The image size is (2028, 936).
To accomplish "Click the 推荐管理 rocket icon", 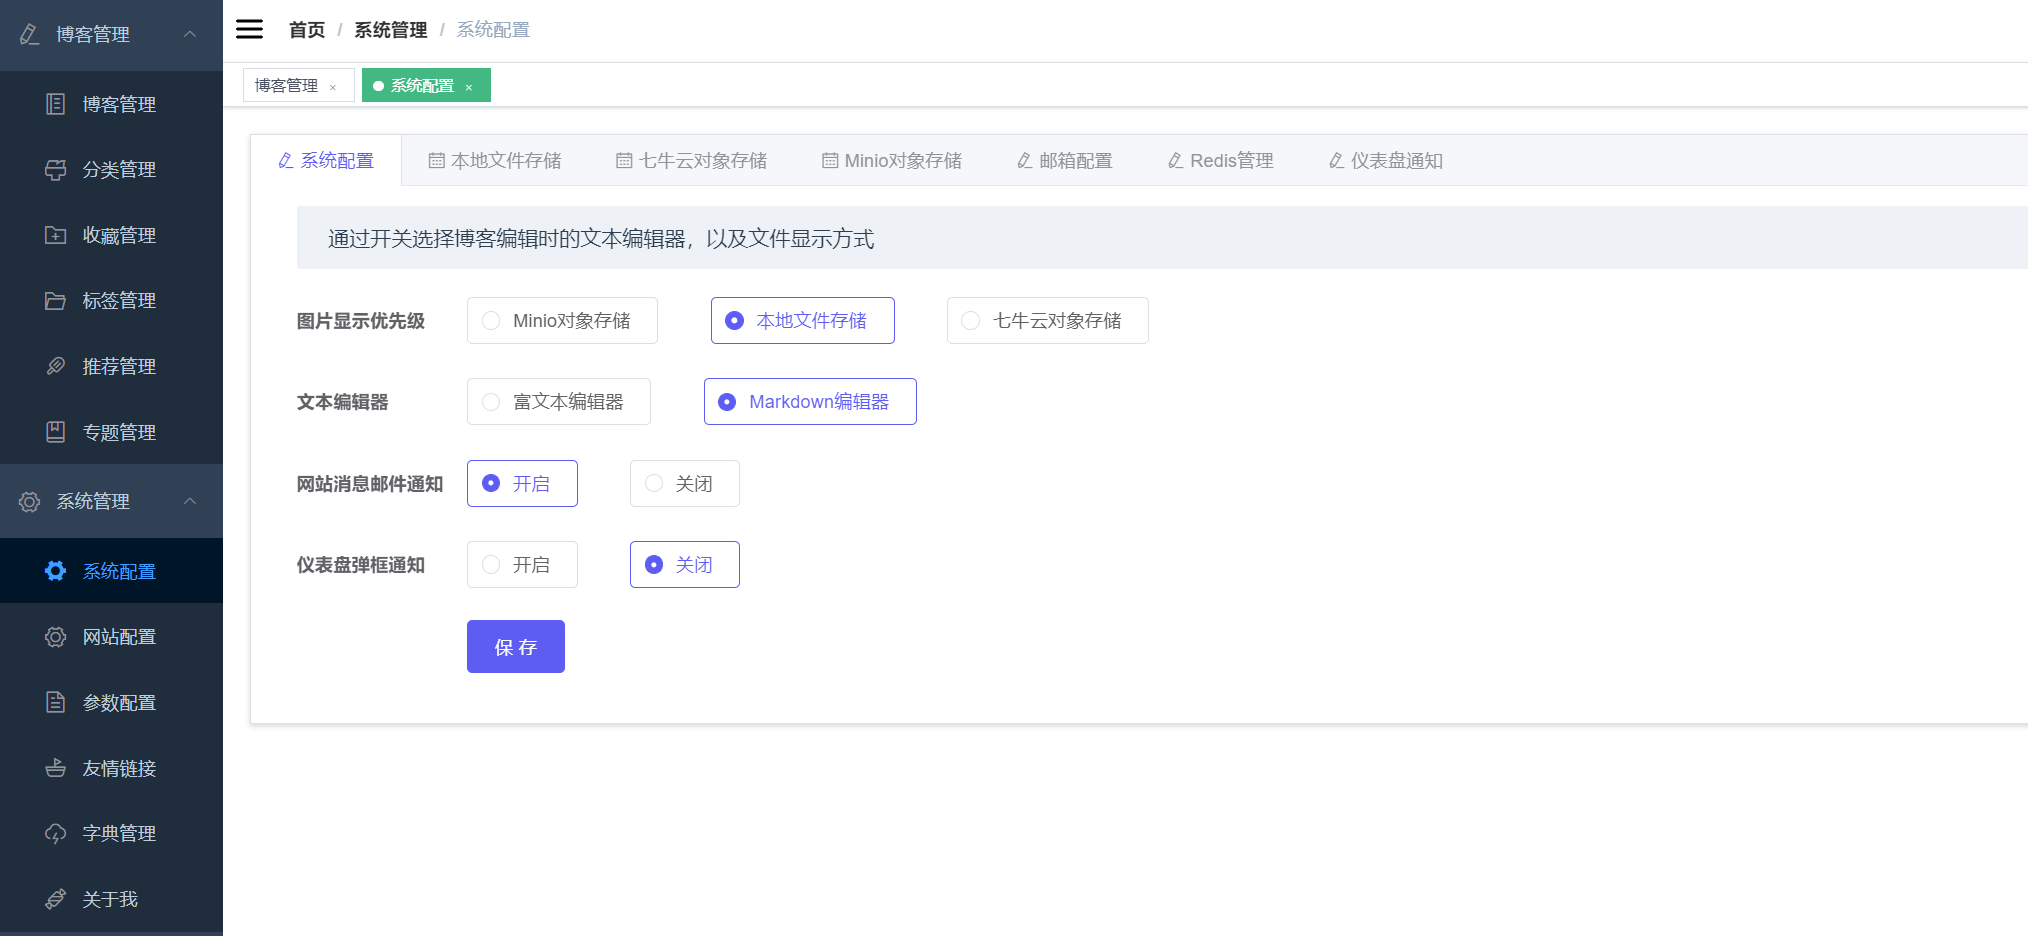I will coord(56,366).
